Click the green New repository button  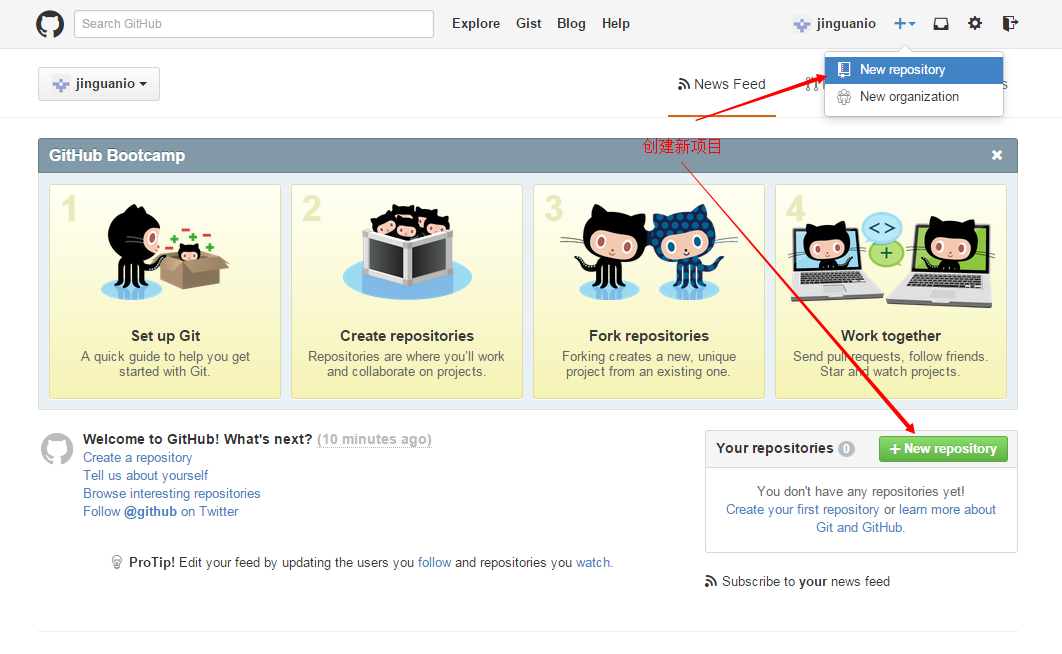click(943, 449)
